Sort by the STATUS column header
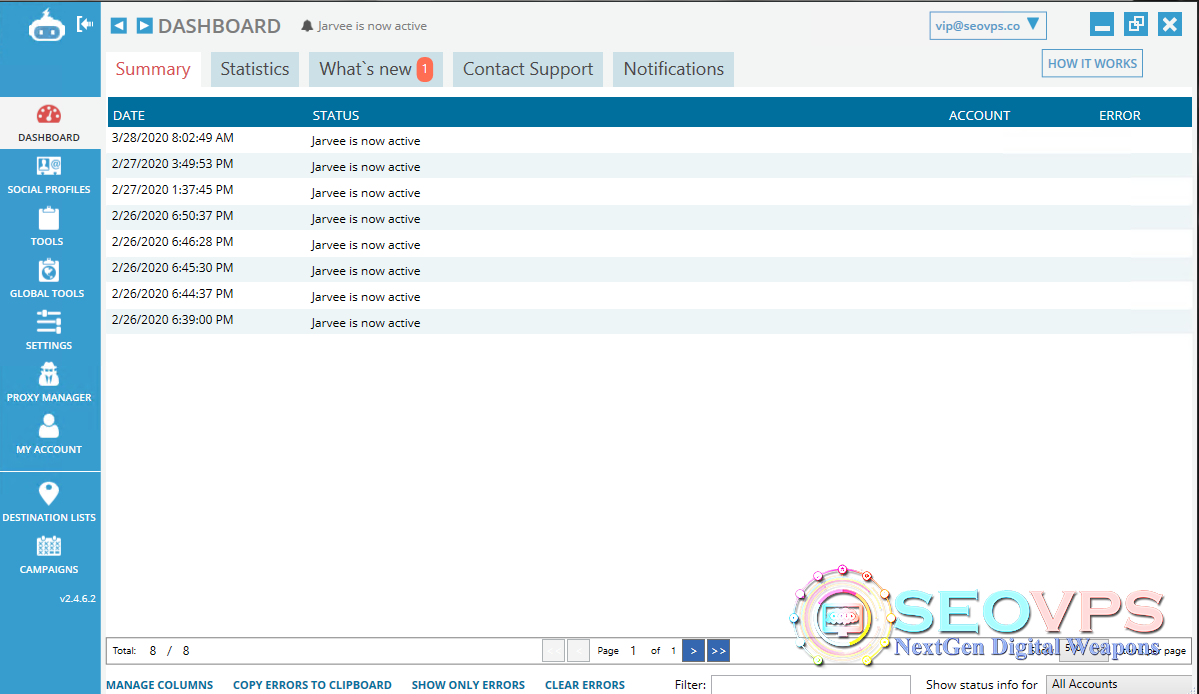This screenshot has width=1199, height=694. pos(336,115)
